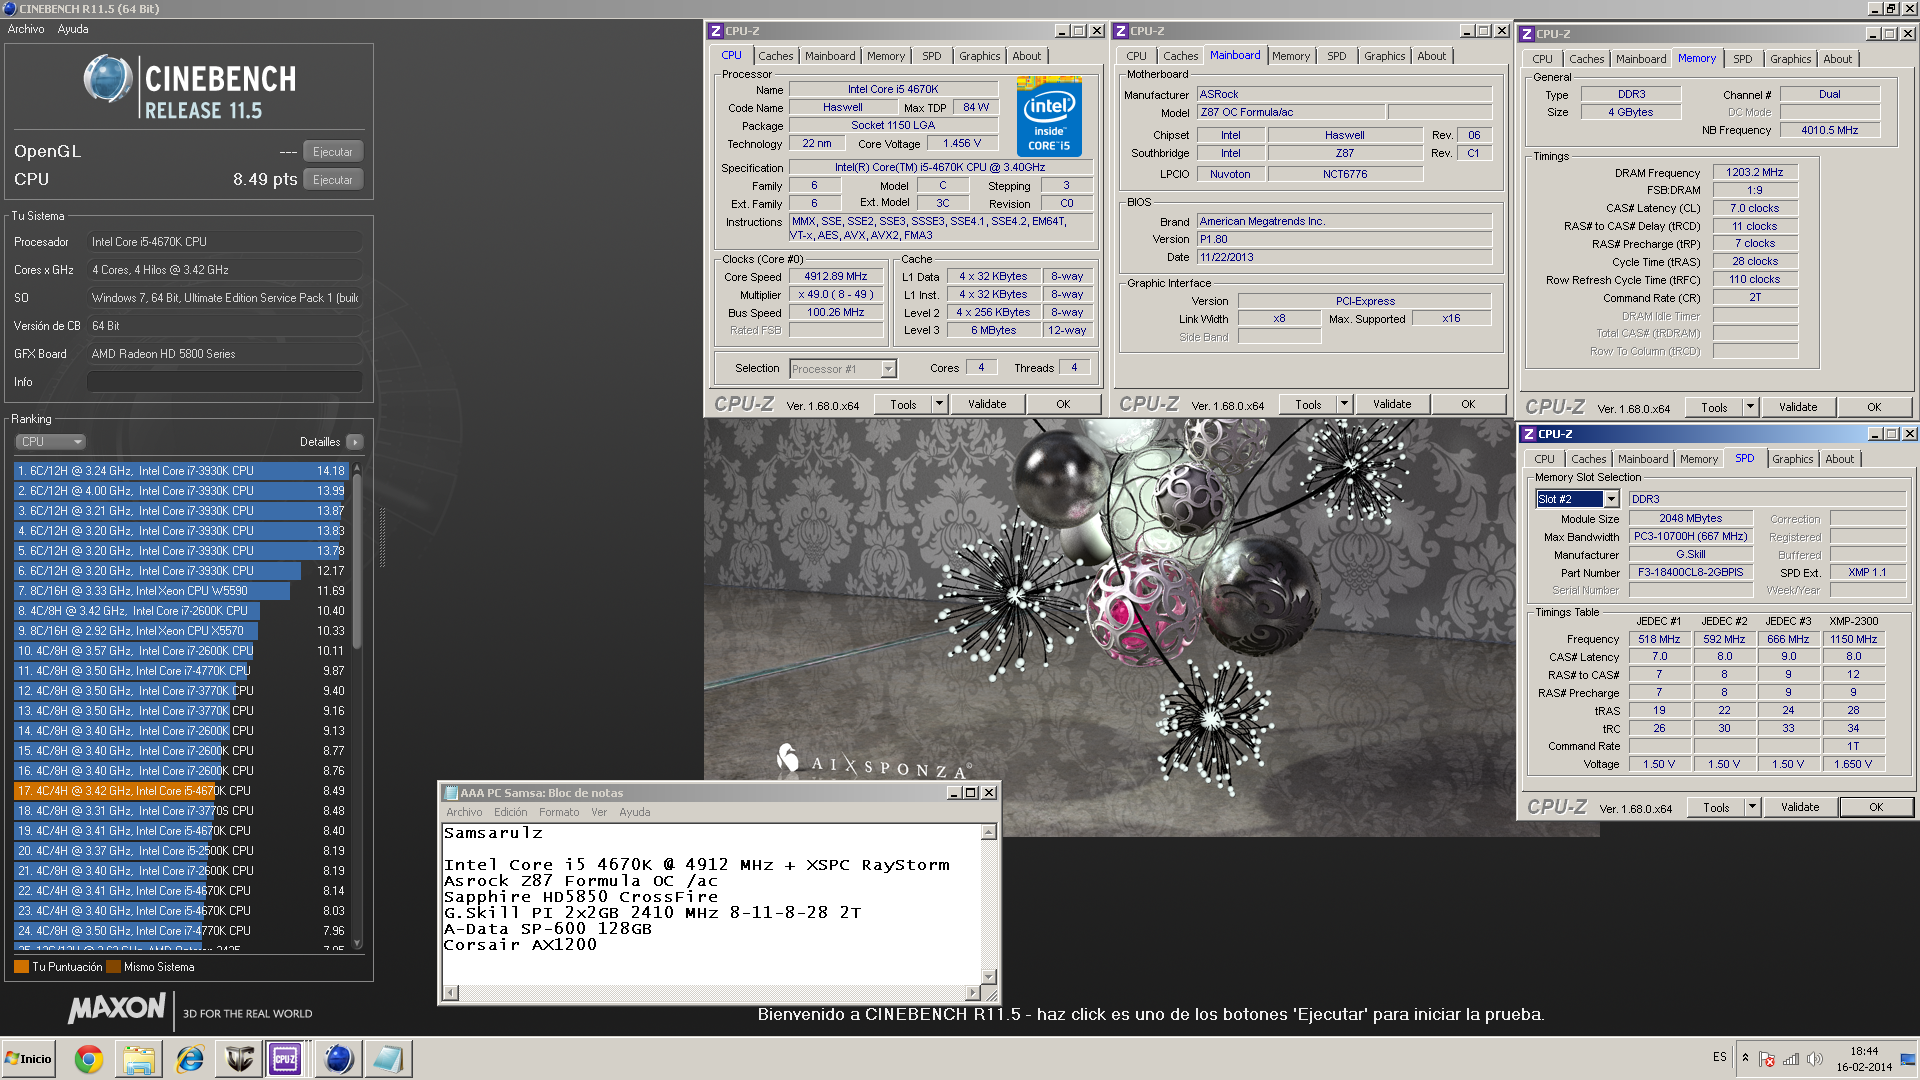Select ranking row 1 i7-3930K 14.18
Viewport: 1920px width, 1080px height.
[180, 471]
